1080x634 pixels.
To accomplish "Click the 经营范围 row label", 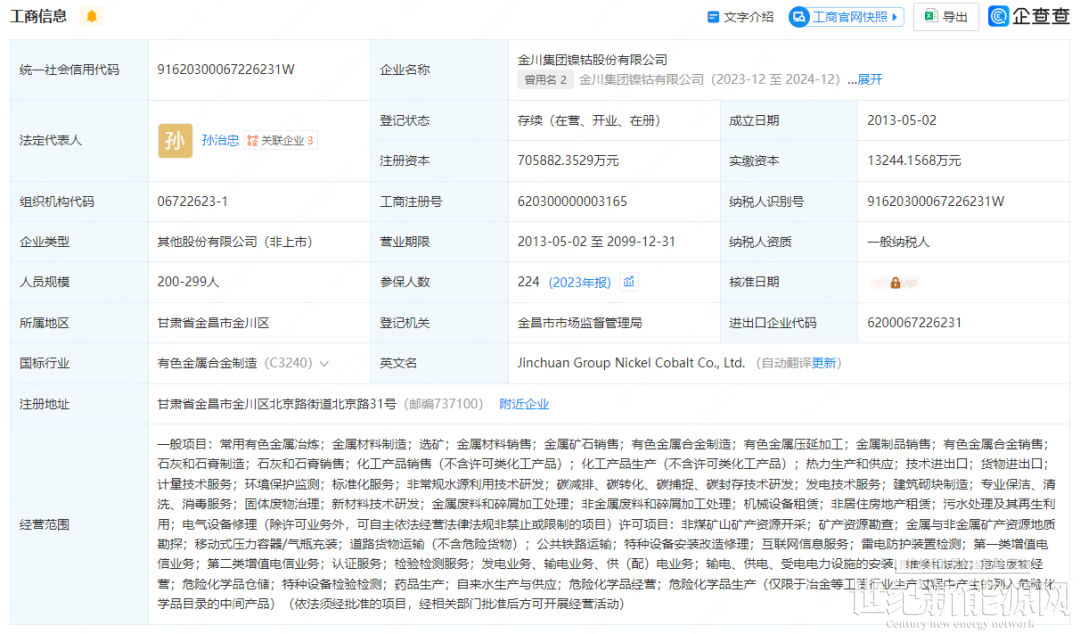I will point(44,524).
